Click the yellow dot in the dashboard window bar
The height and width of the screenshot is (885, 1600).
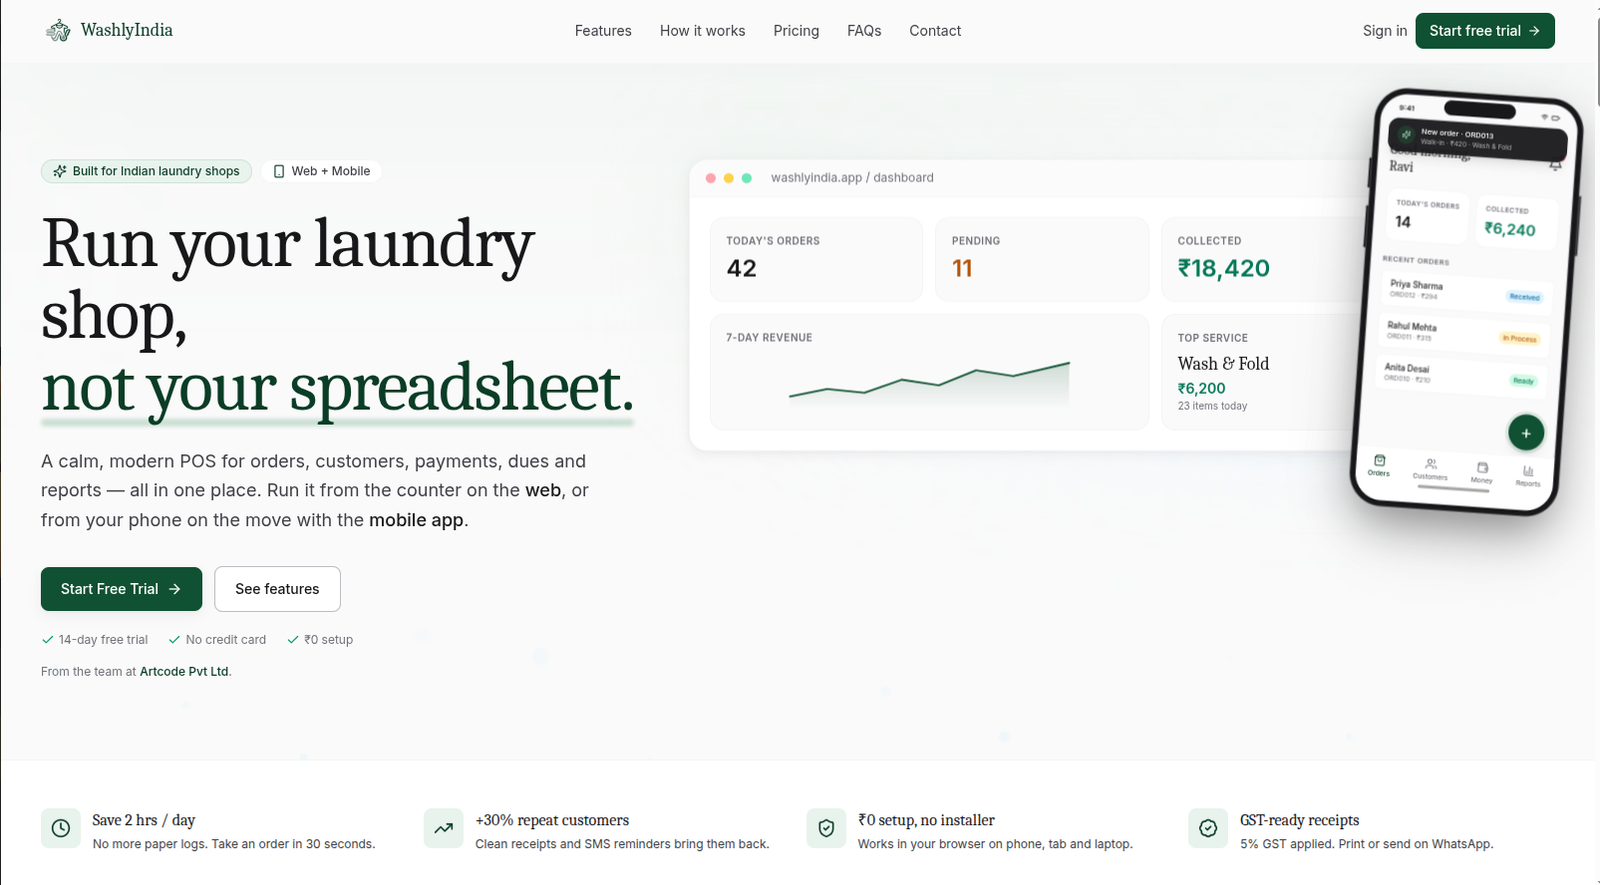[729, 178]
